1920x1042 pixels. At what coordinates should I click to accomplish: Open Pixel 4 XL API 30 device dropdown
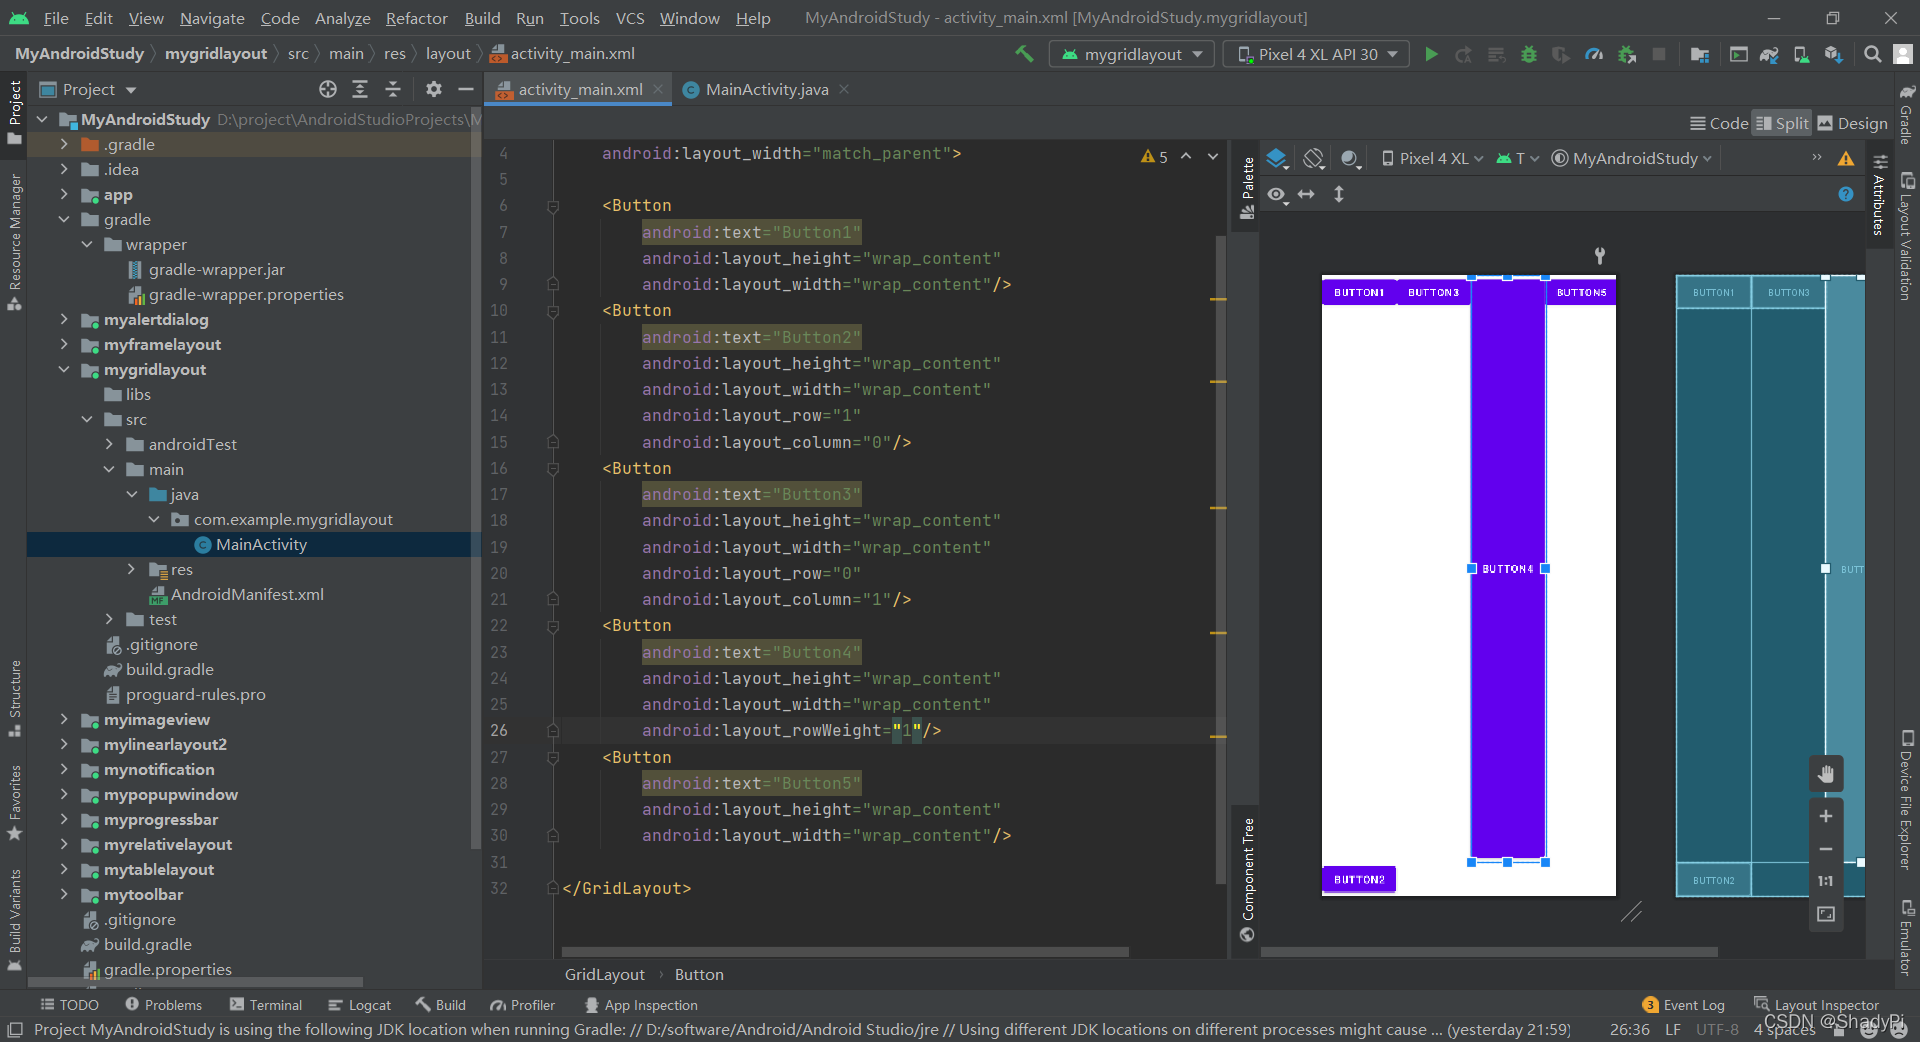pyautogui.click(x=1316, y=54)
